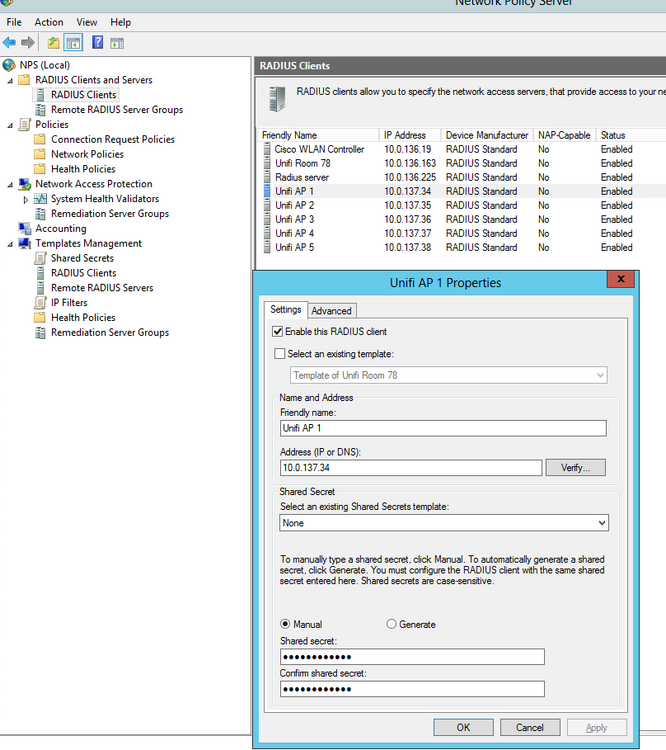Select RADIUS Clients under RADIUS Clients and Servers
666x750 pixels.
point(84,95)
